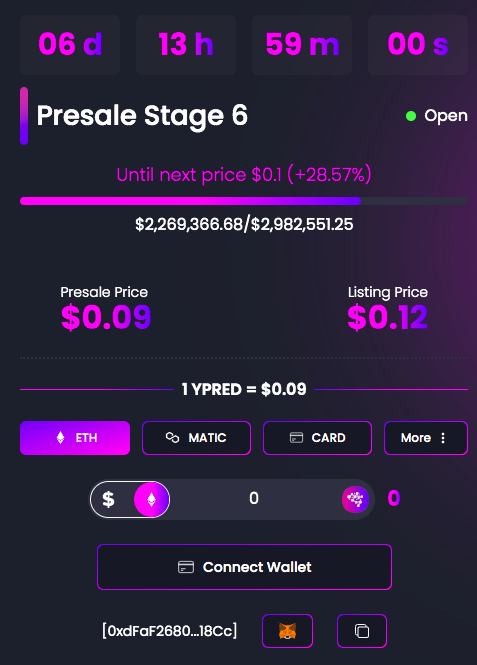Select the CARD payment option
This screenshot has width=477, height=665.
click(318, 438)
